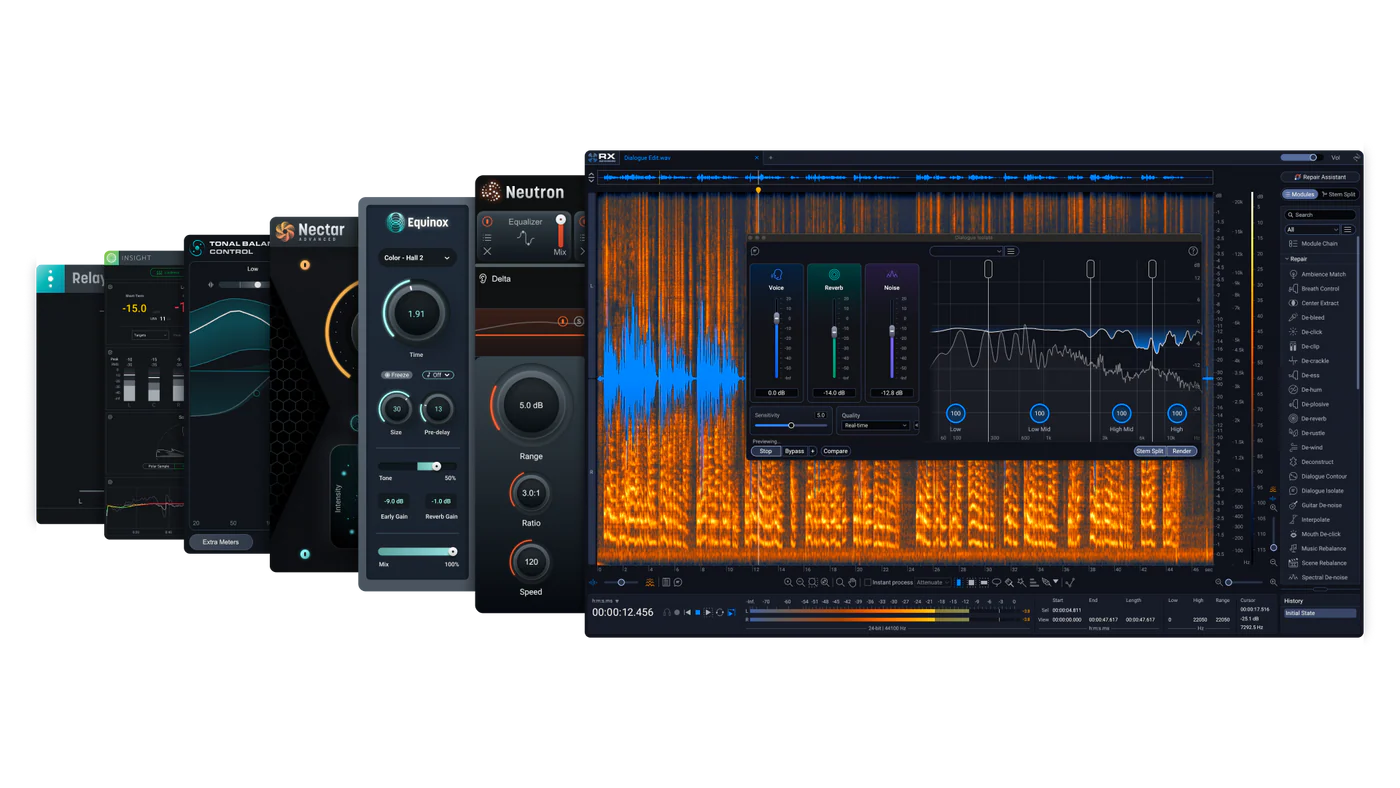Open the h:m:s.ms time format dropdown
1400x788 pixels.
pos(605,601)
